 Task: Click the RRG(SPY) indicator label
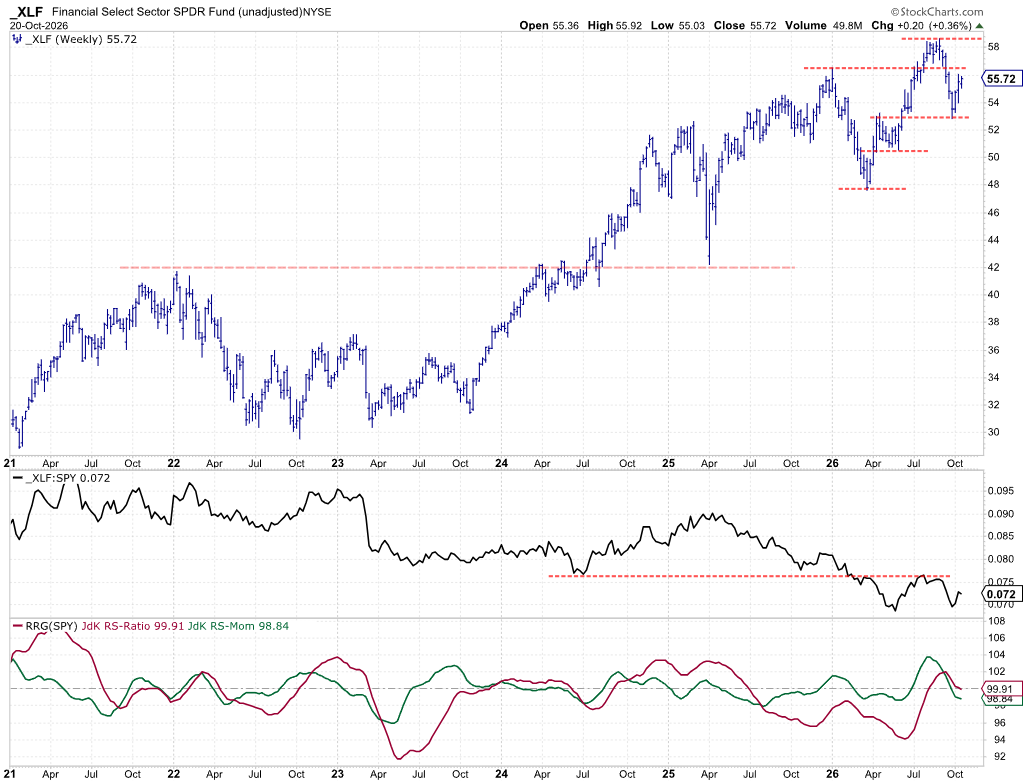click(x=51, y=626)
